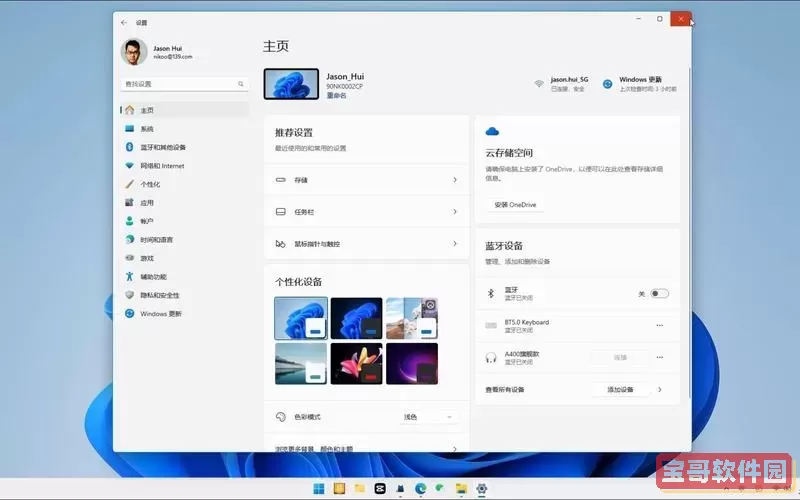This screenshot has height=500, width=800.
Task: Open the 鼠标指针与触控 recommended setting
Action: pos(366,244)
